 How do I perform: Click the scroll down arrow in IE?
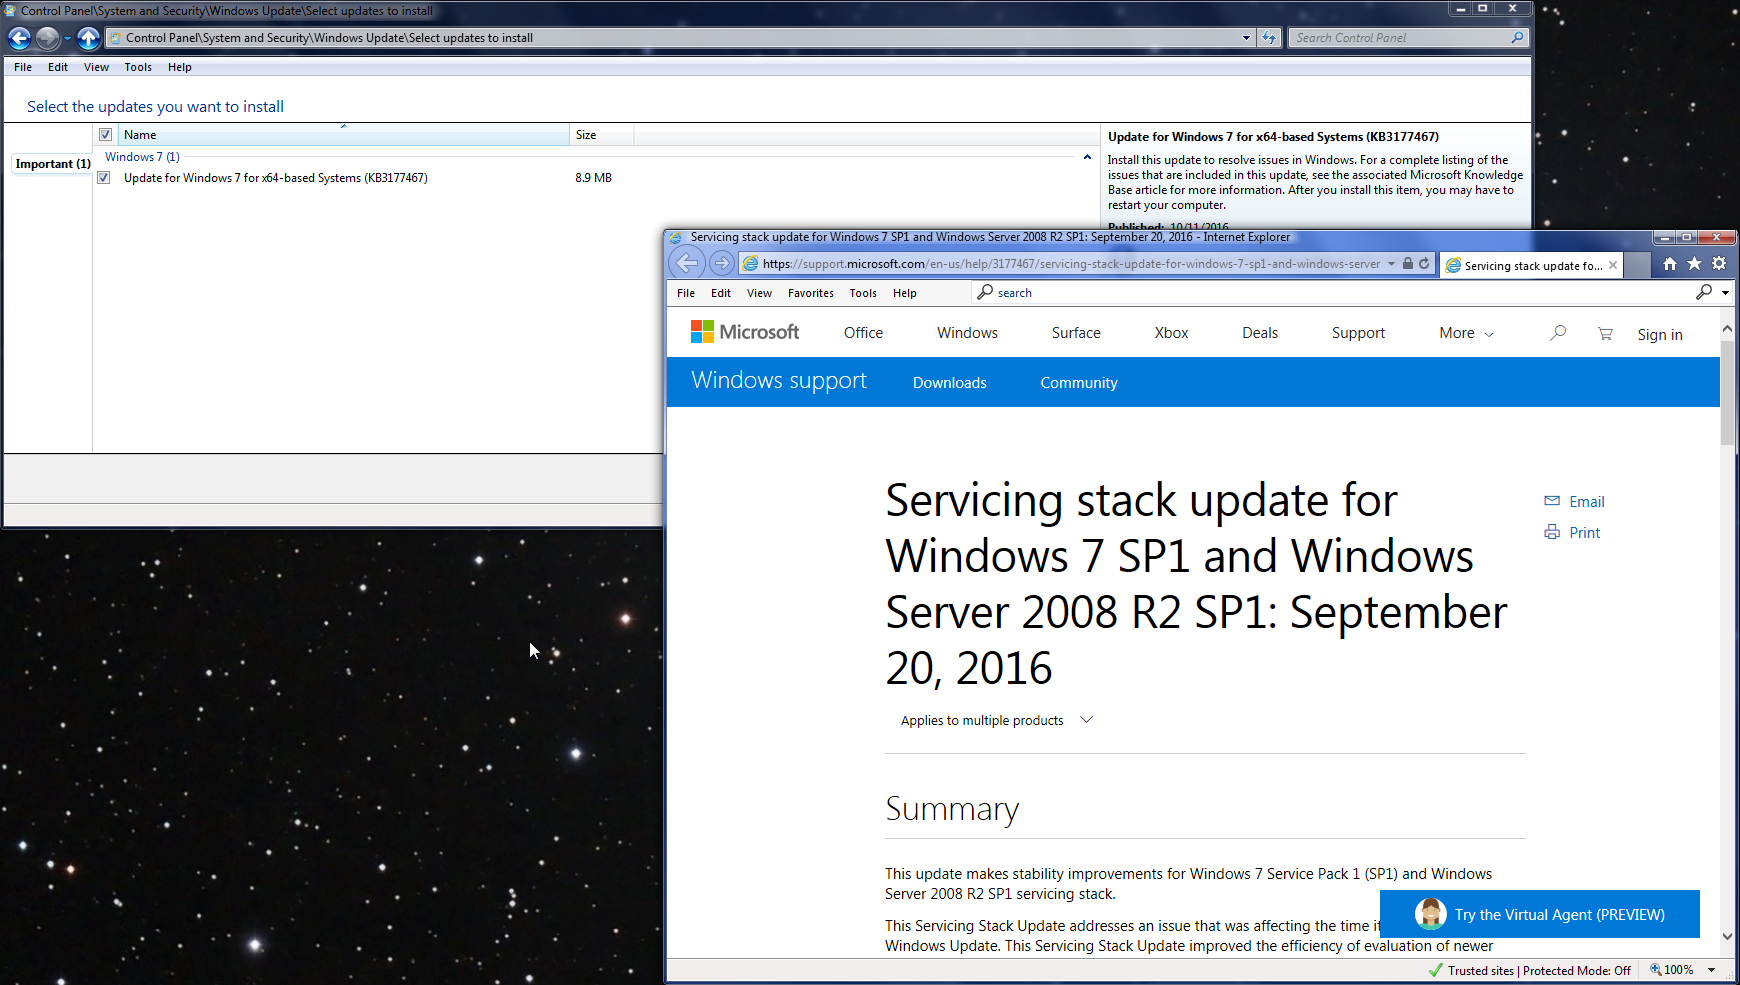click(1727, 937)
